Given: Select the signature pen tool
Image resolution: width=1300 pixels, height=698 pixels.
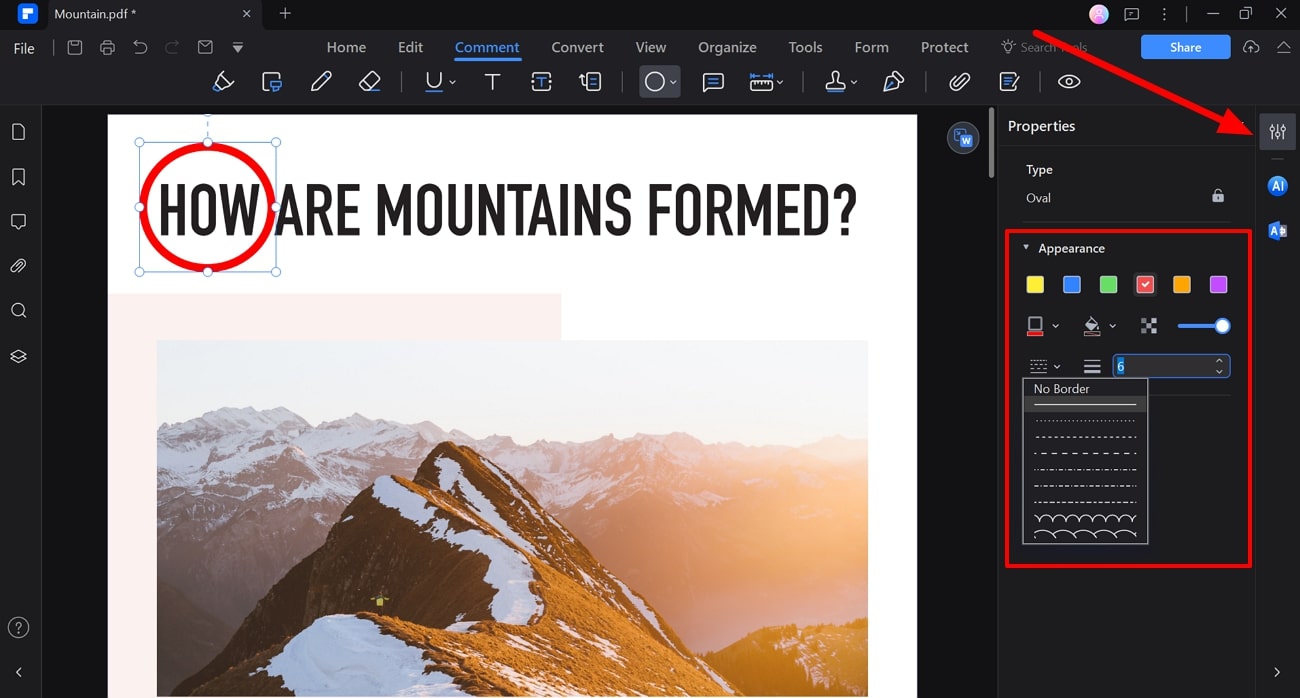Looking at the screenshot, I should [893, 82].
